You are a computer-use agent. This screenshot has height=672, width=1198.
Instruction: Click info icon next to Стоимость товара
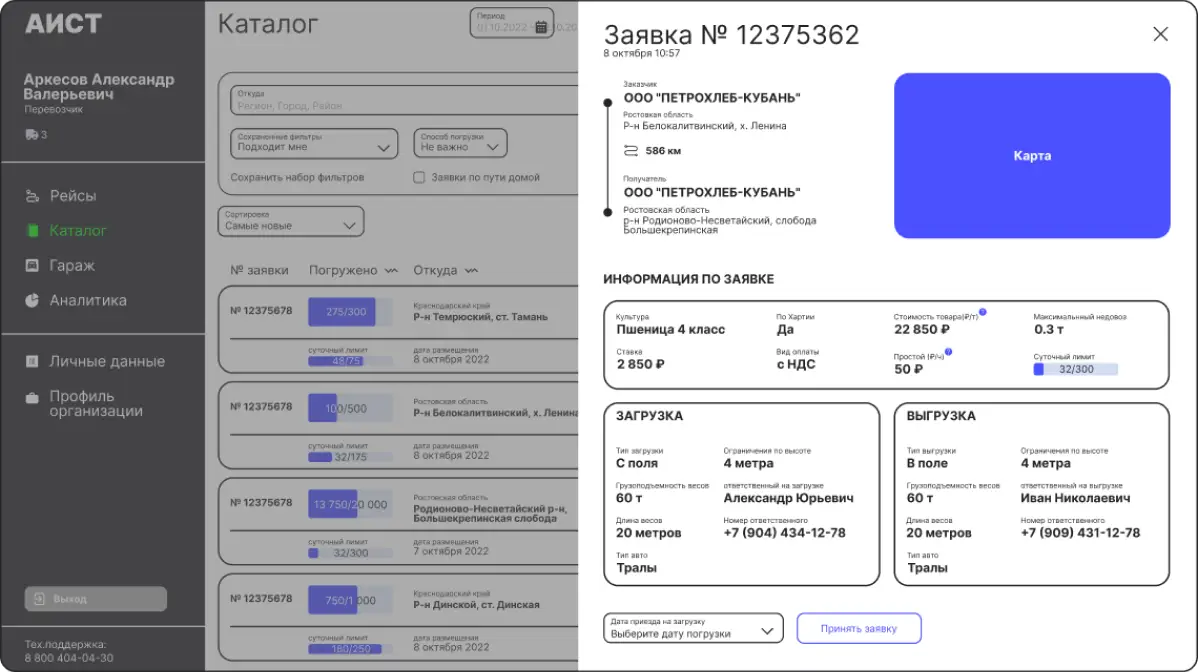click(983, 313)
